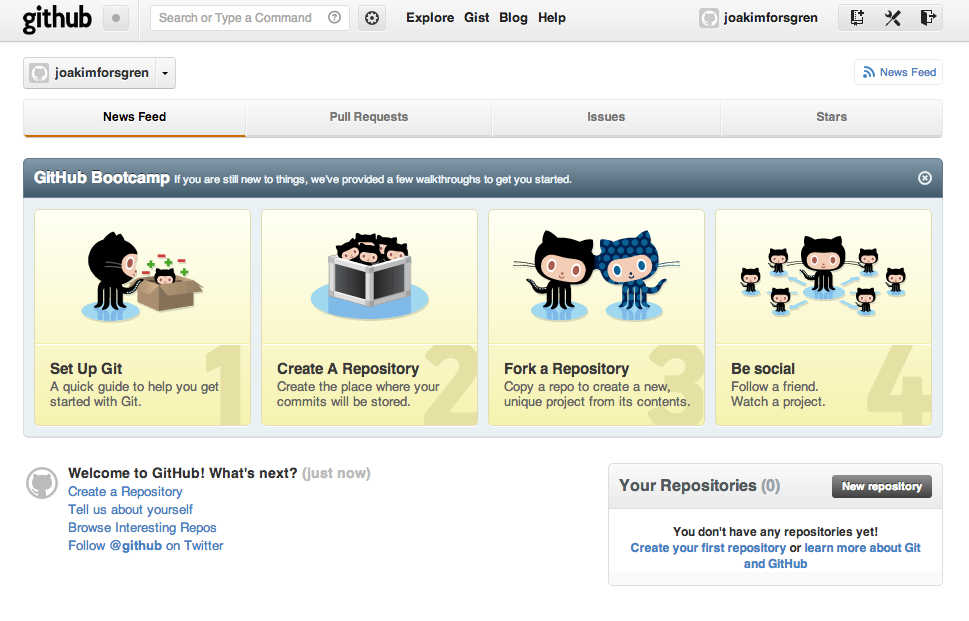This screenshot has height=621, width=969.
Task: Click the News Feed RSS button
Action: (x=899, y=72)
